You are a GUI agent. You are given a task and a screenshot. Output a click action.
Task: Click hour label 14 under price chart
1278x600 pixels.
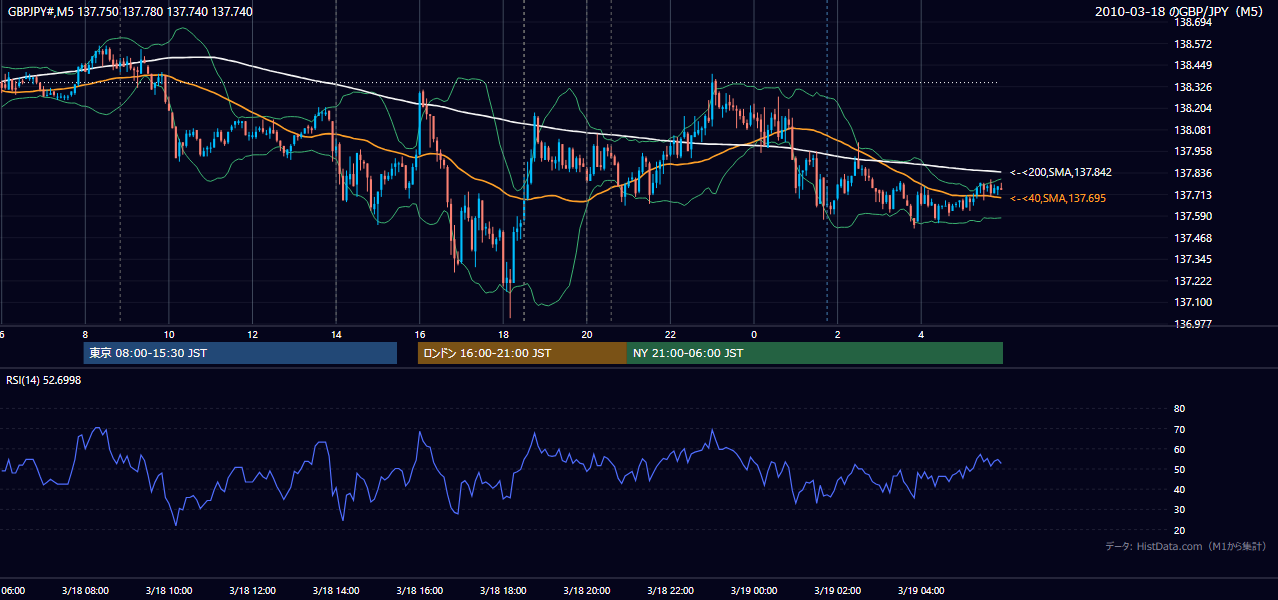pyautogui.click(x=337, y=334)
